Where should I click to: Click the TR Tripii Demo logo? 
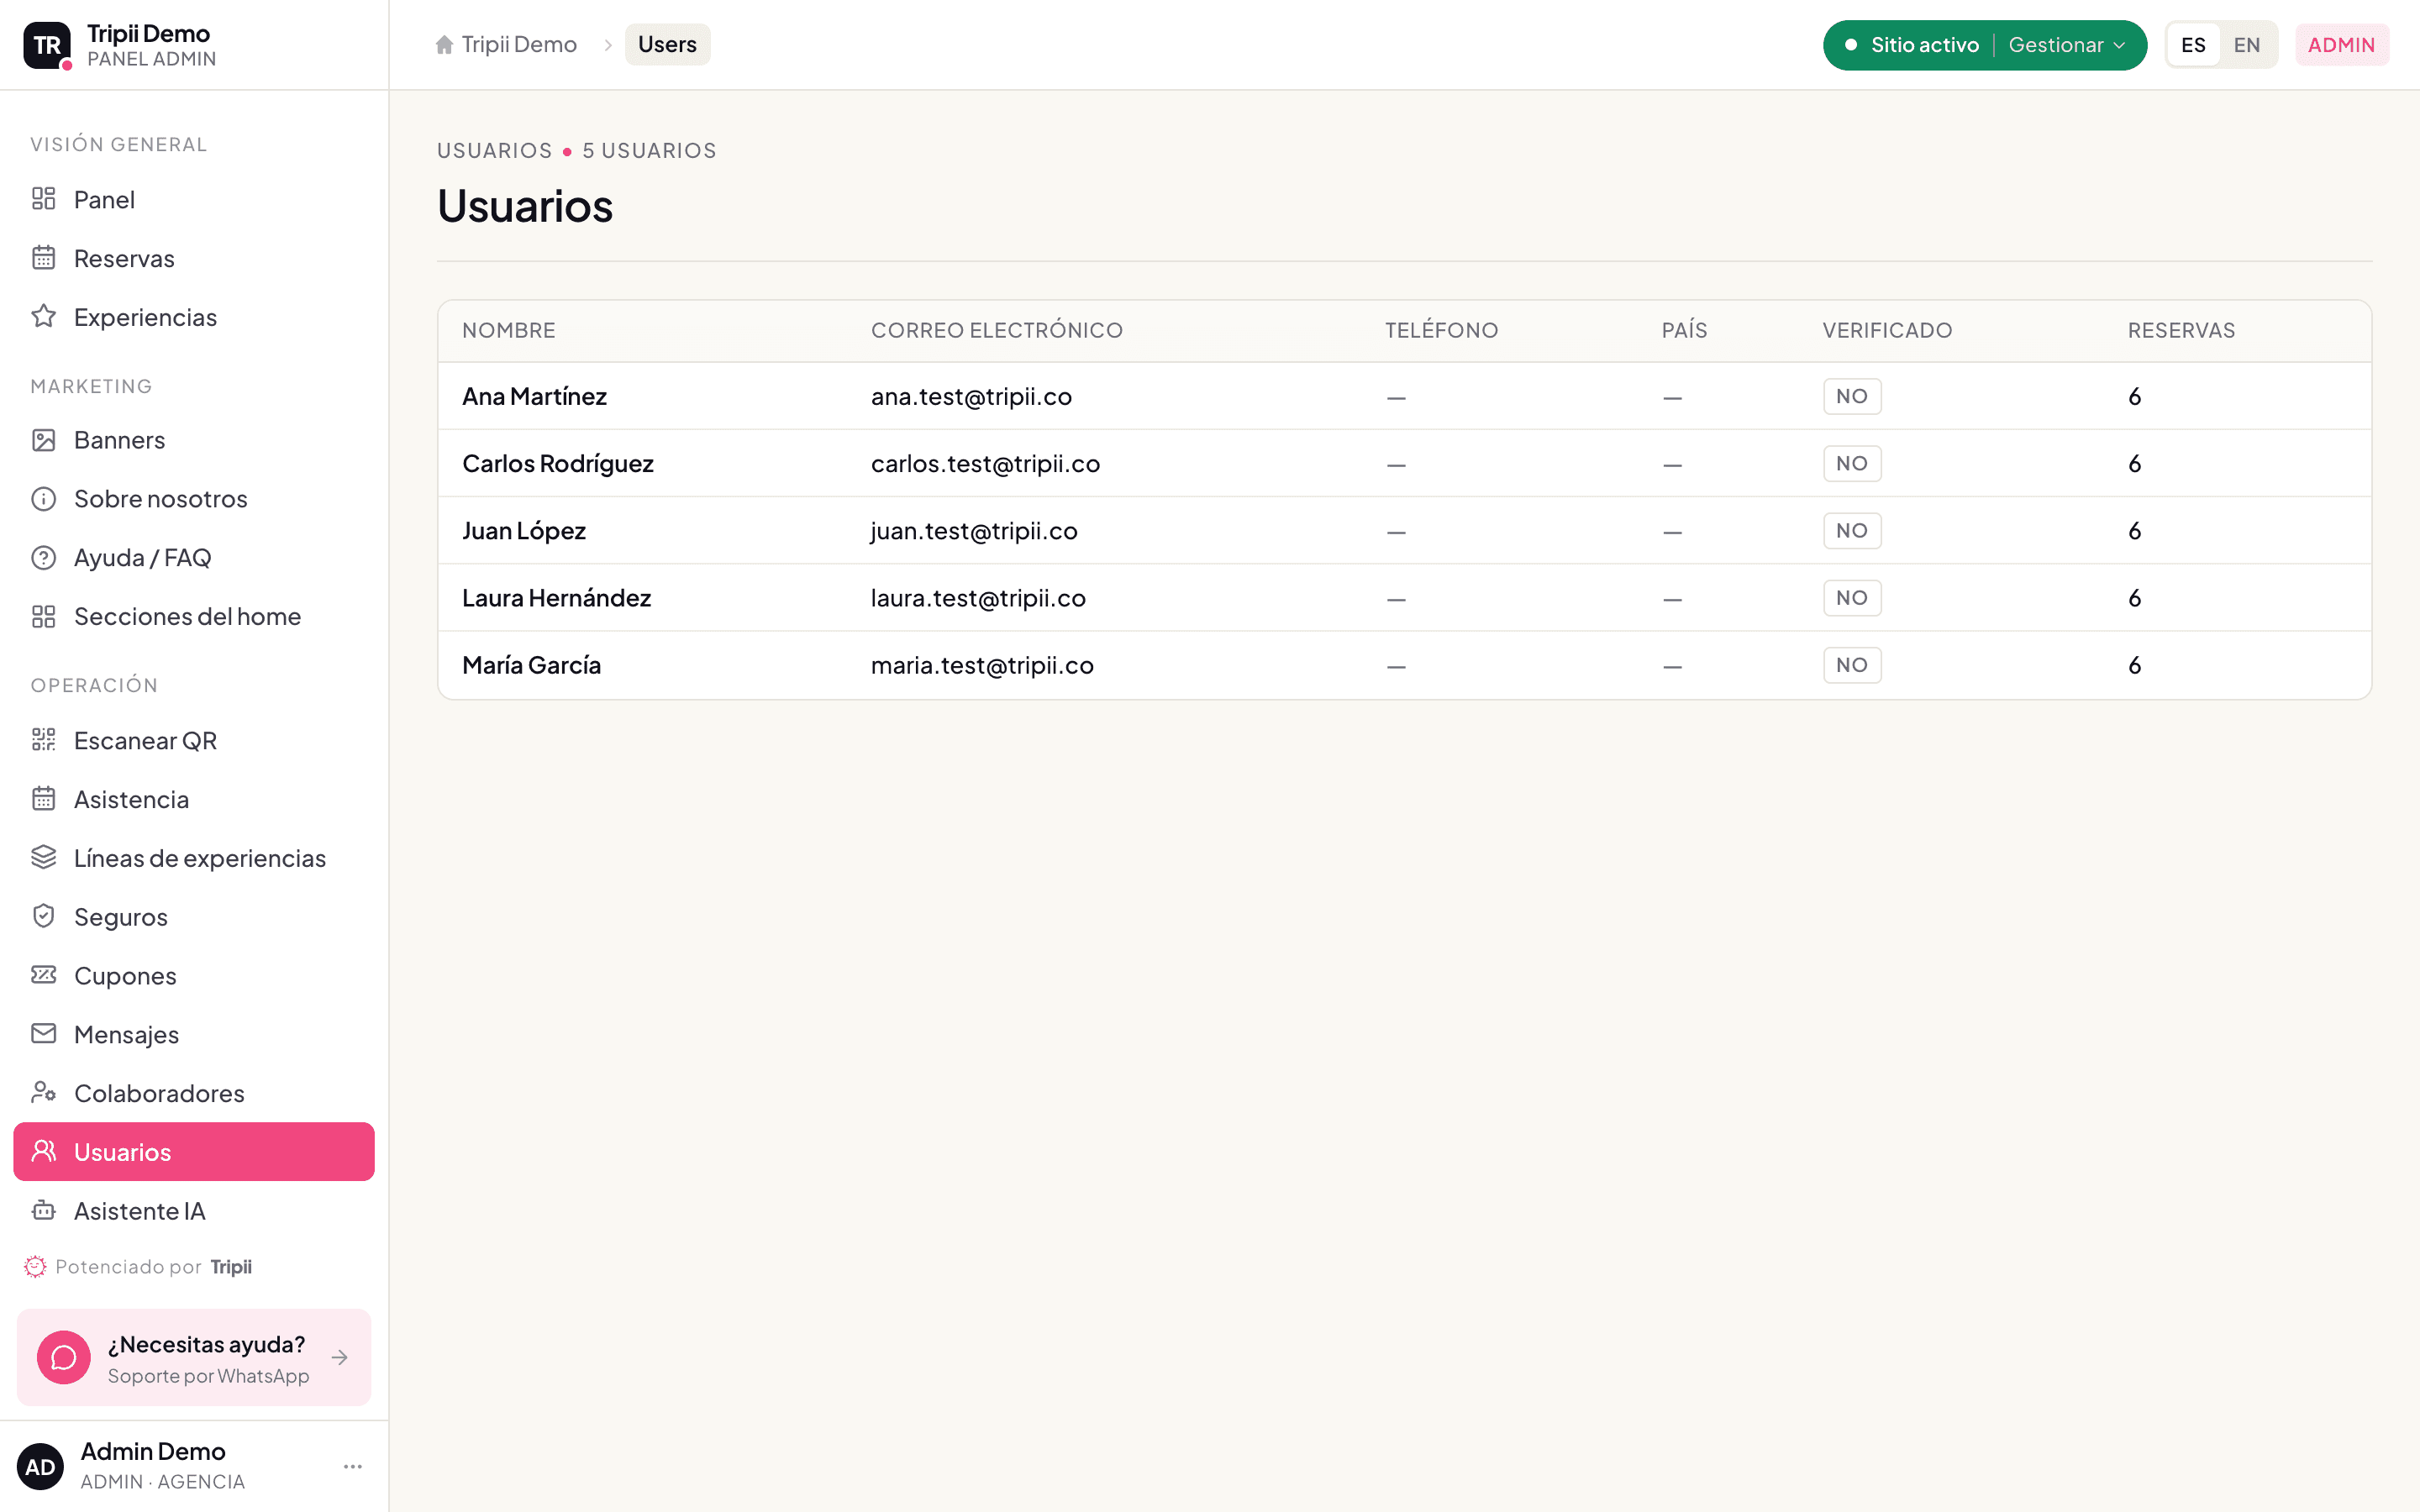[47, 45]
